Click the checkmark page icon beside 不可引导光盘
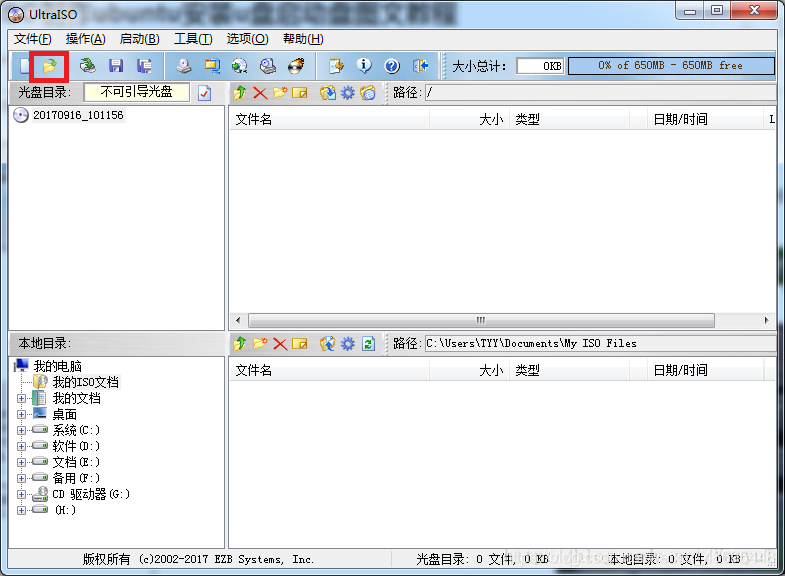Image resolution: width=785 pixels, height=576 pixels. (204, 93)
